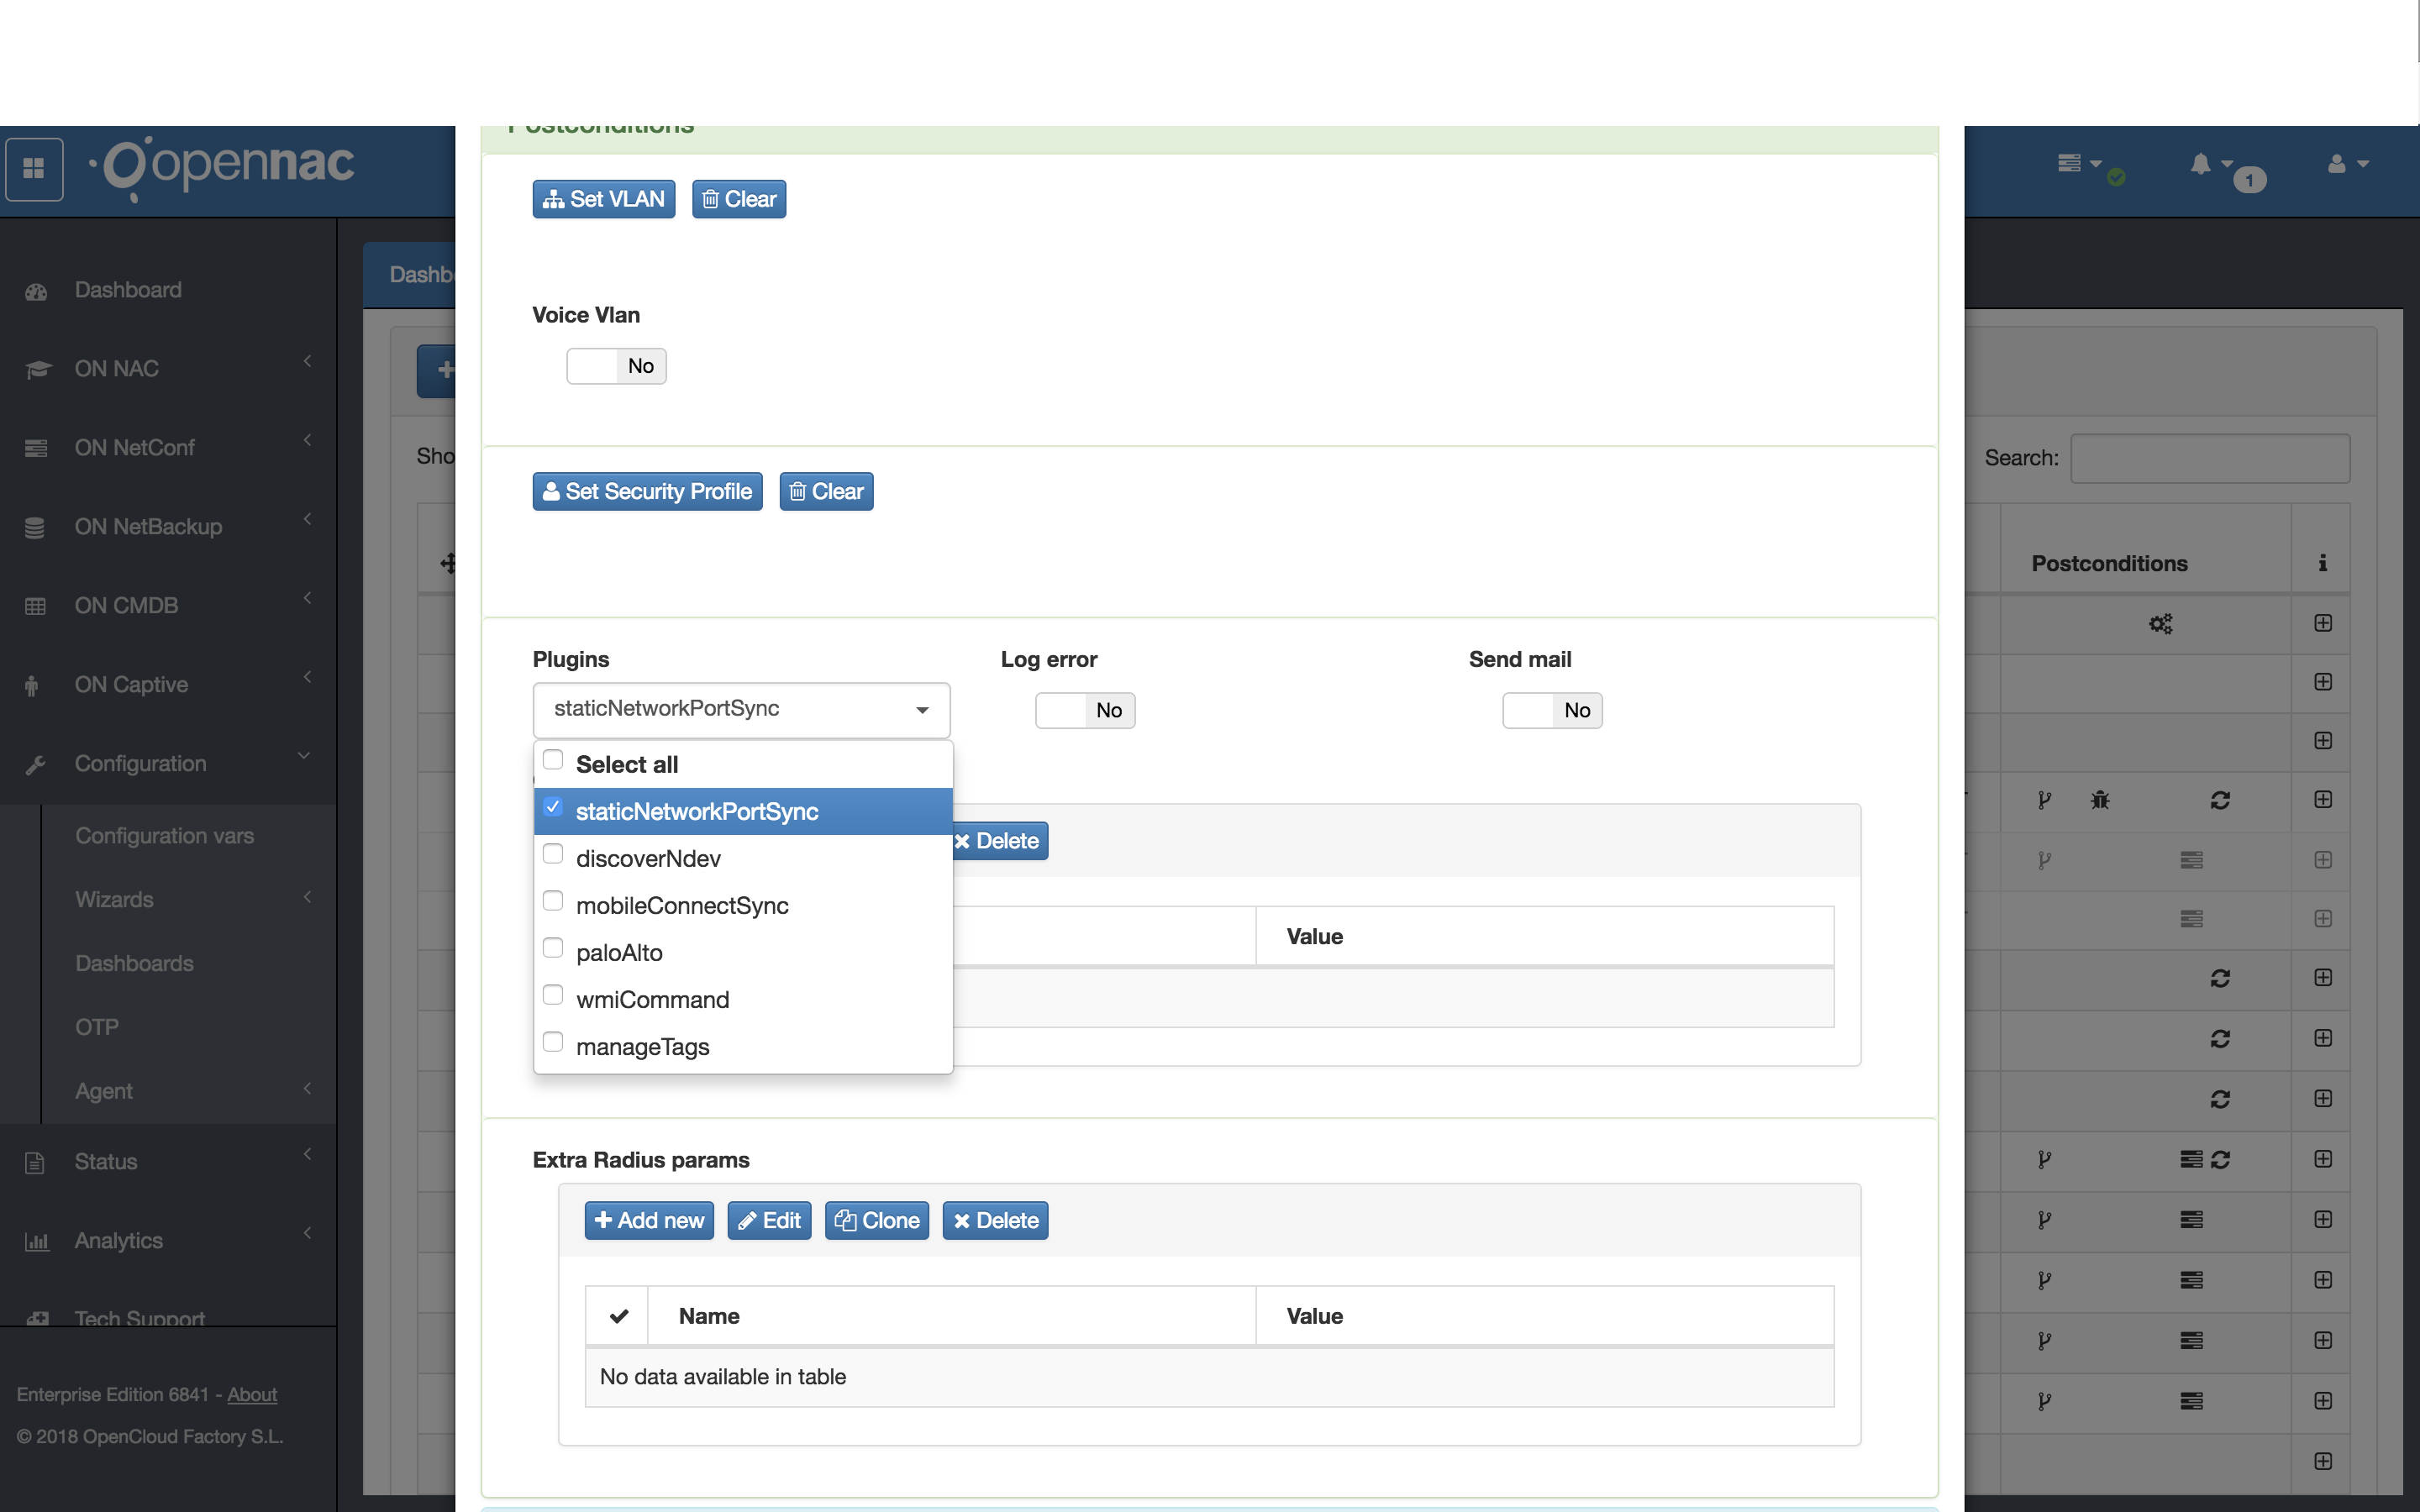Image resolution: width=2420 pixels, height=1512 pixels.
Task: Open Configuration vars menu item
Action: [165, 836]
